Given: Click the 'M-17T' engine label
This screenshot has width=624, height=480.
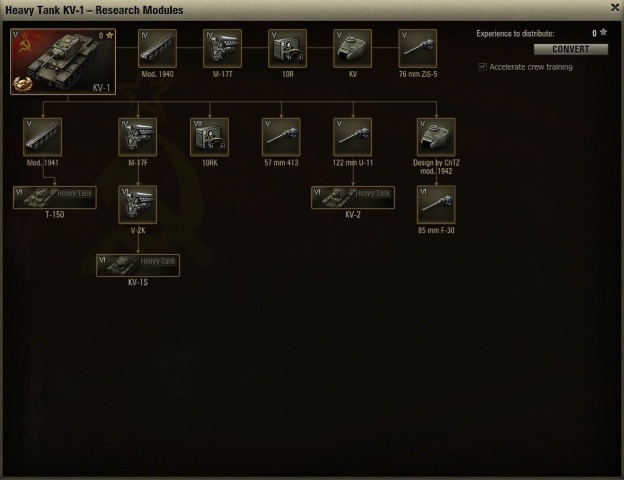Looking at the screenshot, I should point(222,74).
